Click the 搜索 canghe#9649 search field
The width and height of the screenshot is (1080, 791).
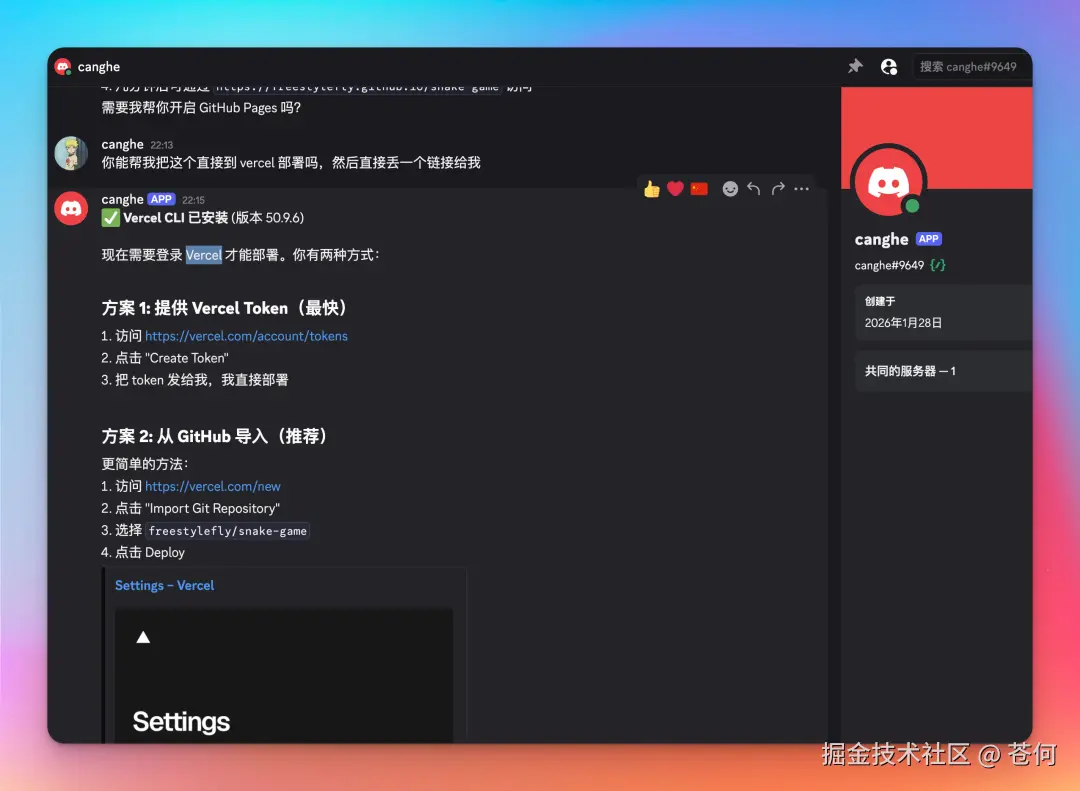(969, 66)
